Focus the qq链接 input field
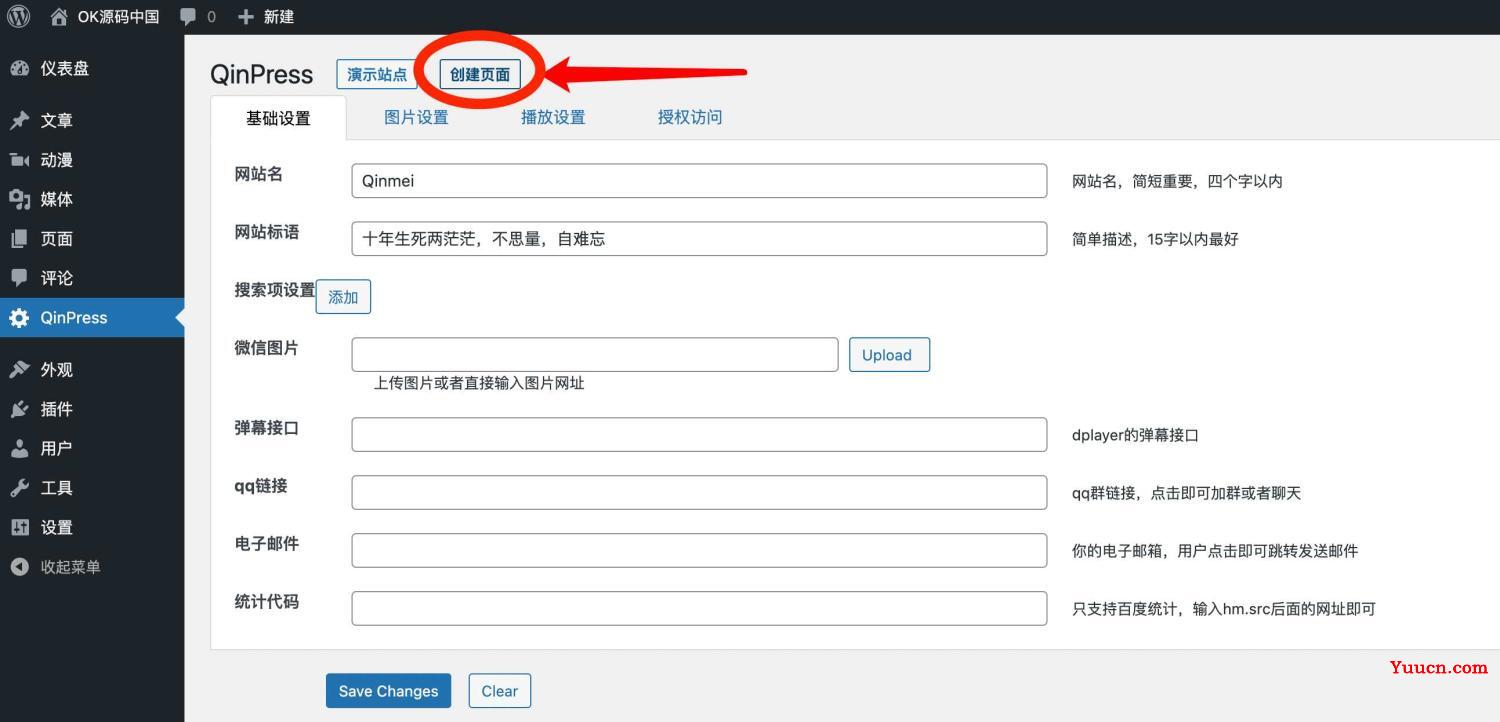This screenshot has height=722, width=1500. pos(699,493)
